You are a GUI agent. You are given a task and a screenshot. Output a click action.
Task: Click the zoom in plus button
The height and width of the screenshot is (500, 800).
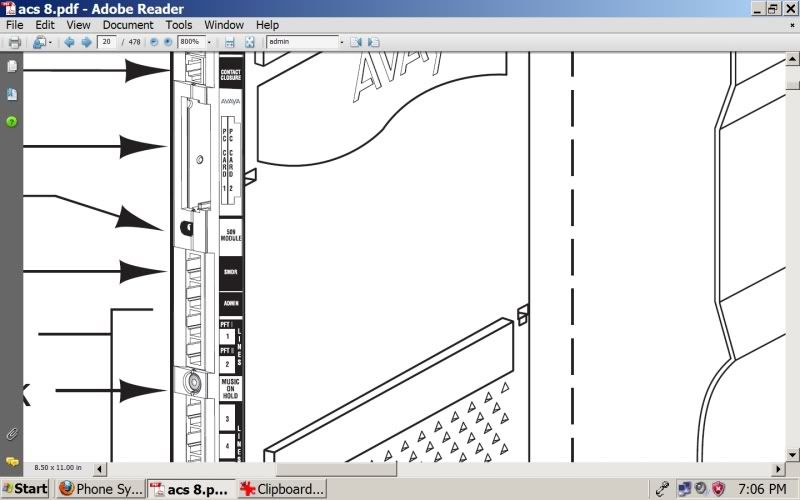[x=168, y=42]
